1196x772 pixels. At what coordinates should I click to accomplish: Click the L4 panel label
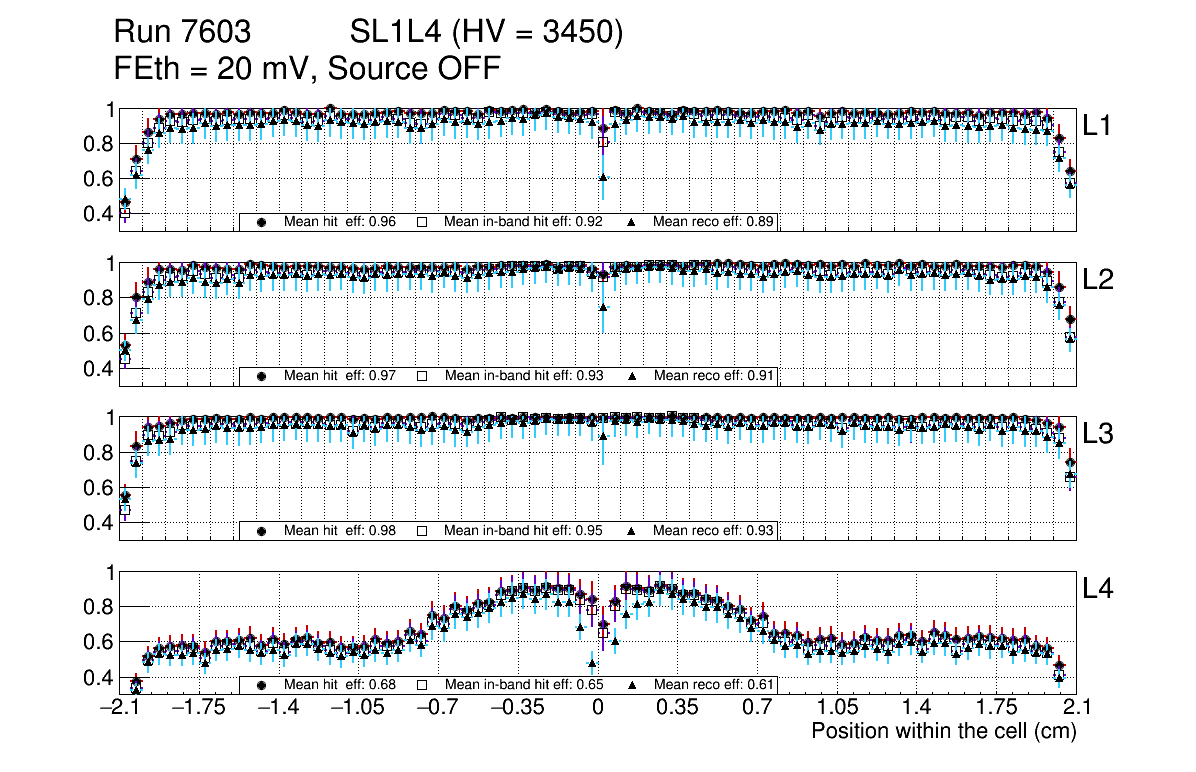click(1098, 590)
